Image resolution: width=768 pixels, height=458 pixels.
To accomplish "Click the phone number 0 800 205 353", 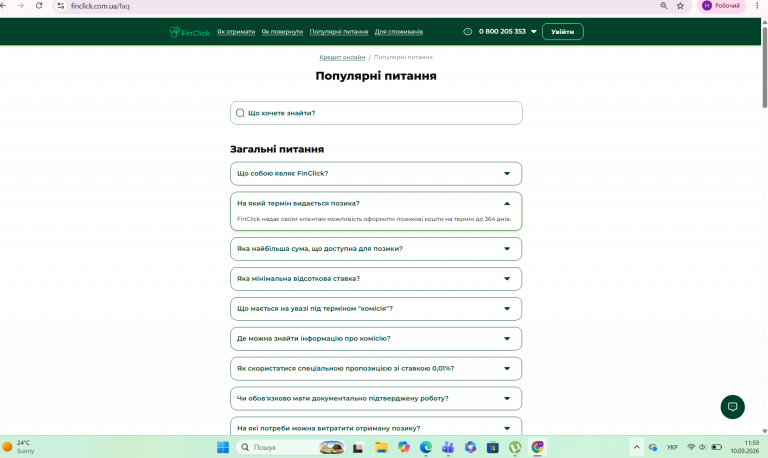I will [x=502, y=31].
